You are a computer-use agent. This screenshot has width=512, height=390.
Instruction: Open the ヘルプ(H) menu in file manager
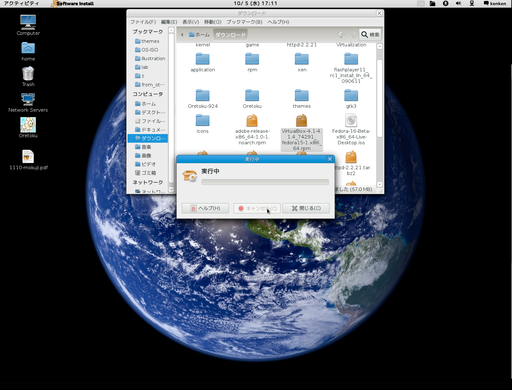pos(278,22)
